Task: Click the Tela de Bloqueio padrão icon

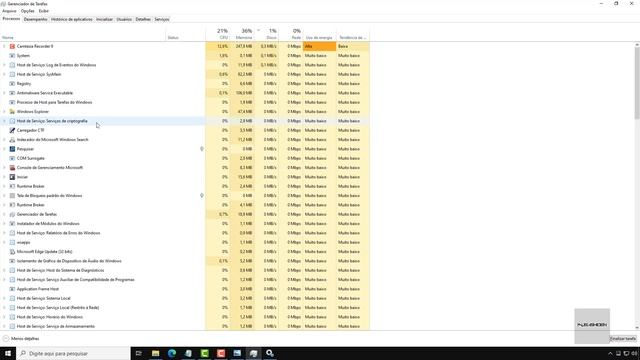Action: click(12, 196)
